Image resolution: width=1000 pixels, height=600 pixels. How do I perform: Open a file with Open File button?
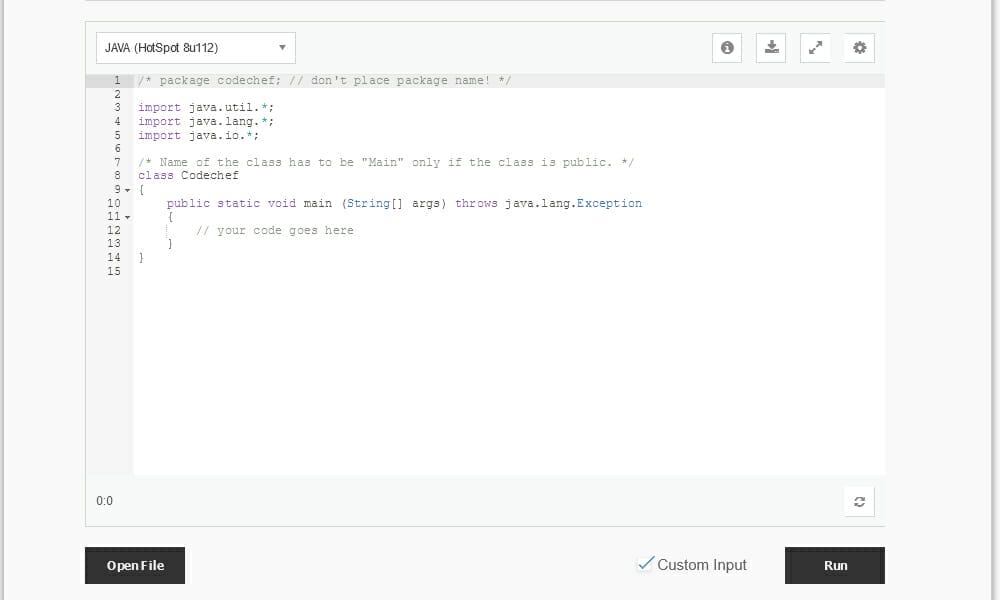pyautogui.click(x=134, y=565)
